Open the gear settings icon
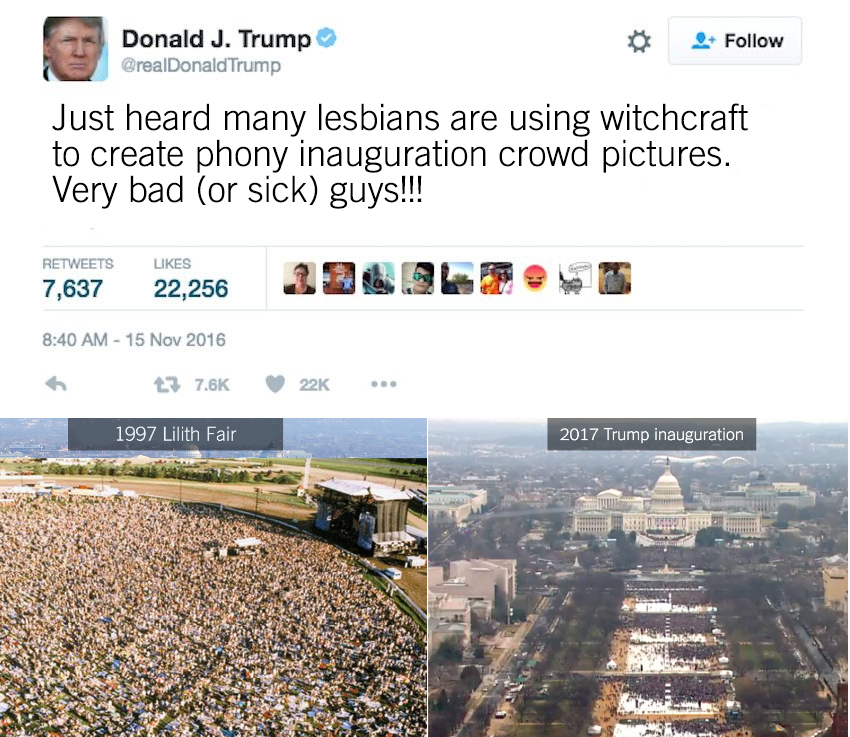The width and height of the screenshot is (850, 737). 639,42
